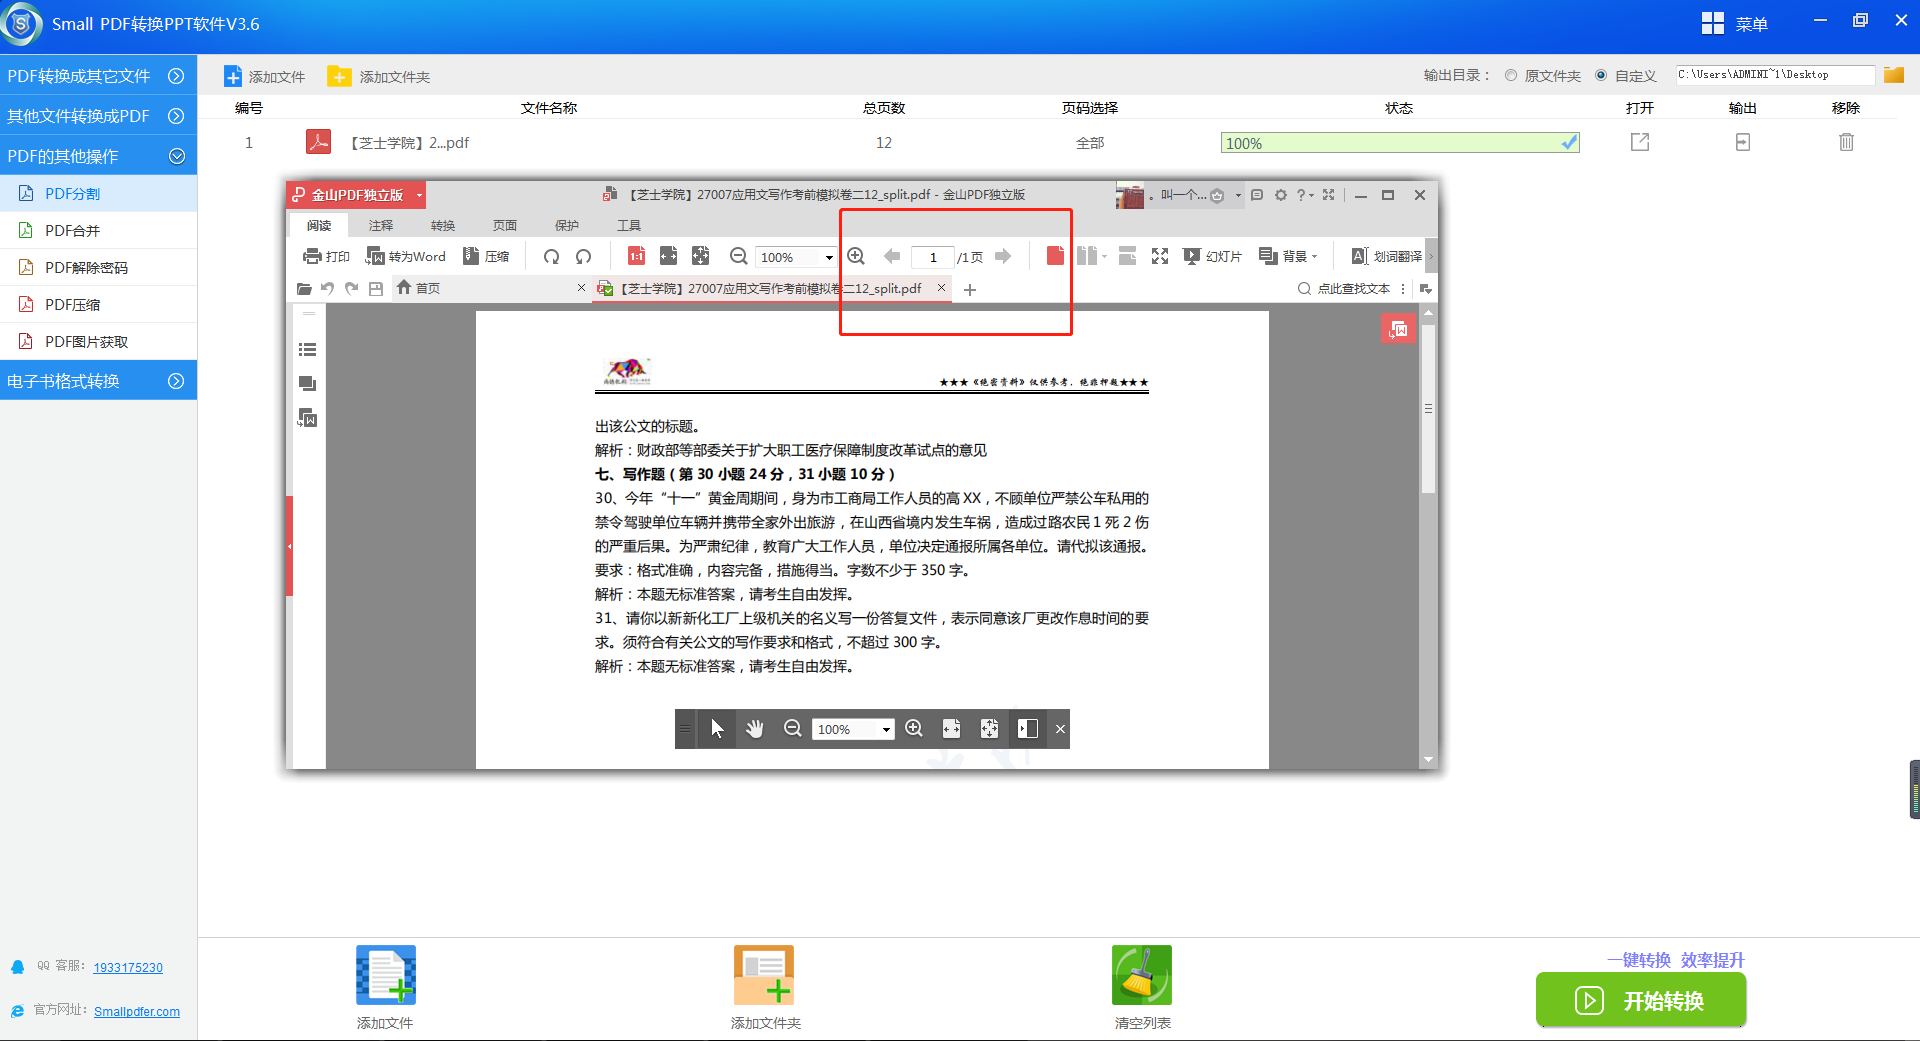Click 压缩 compress tool in PDF viewer
The height and width of the screenshot is (1041, 1920).
(486, 256)
